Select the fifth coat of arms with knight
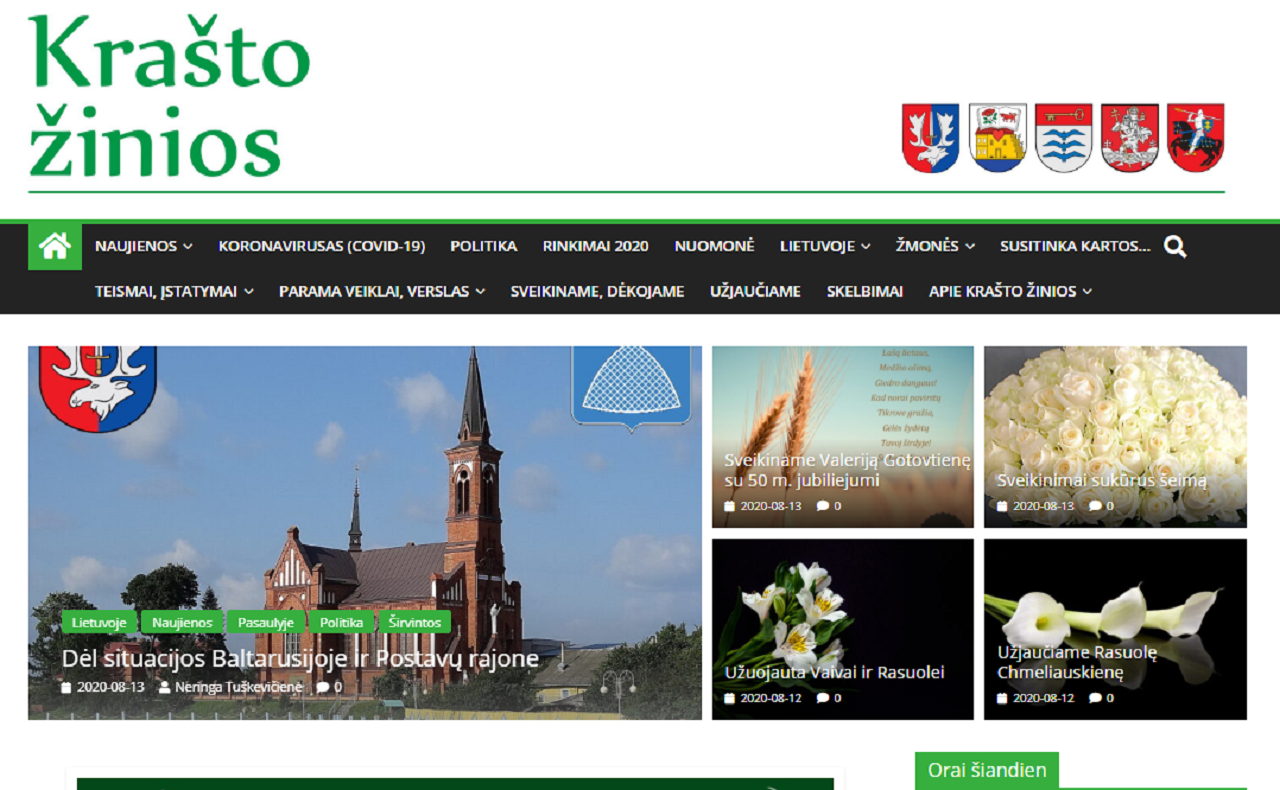The height and width of the screenshot is (790, 1280). (x=1196, y=138)
